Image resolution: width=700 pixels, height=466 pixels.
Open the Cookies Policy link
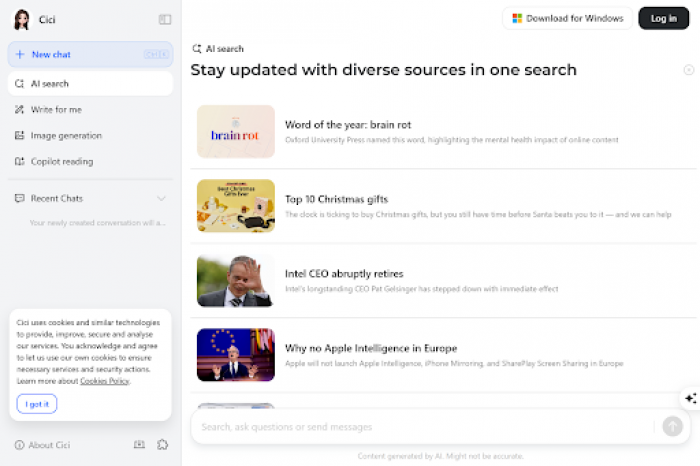(x=105, y=381)
